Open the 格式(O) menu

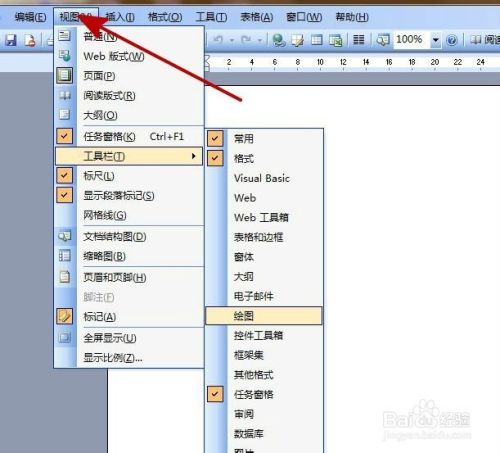point(165,17)
